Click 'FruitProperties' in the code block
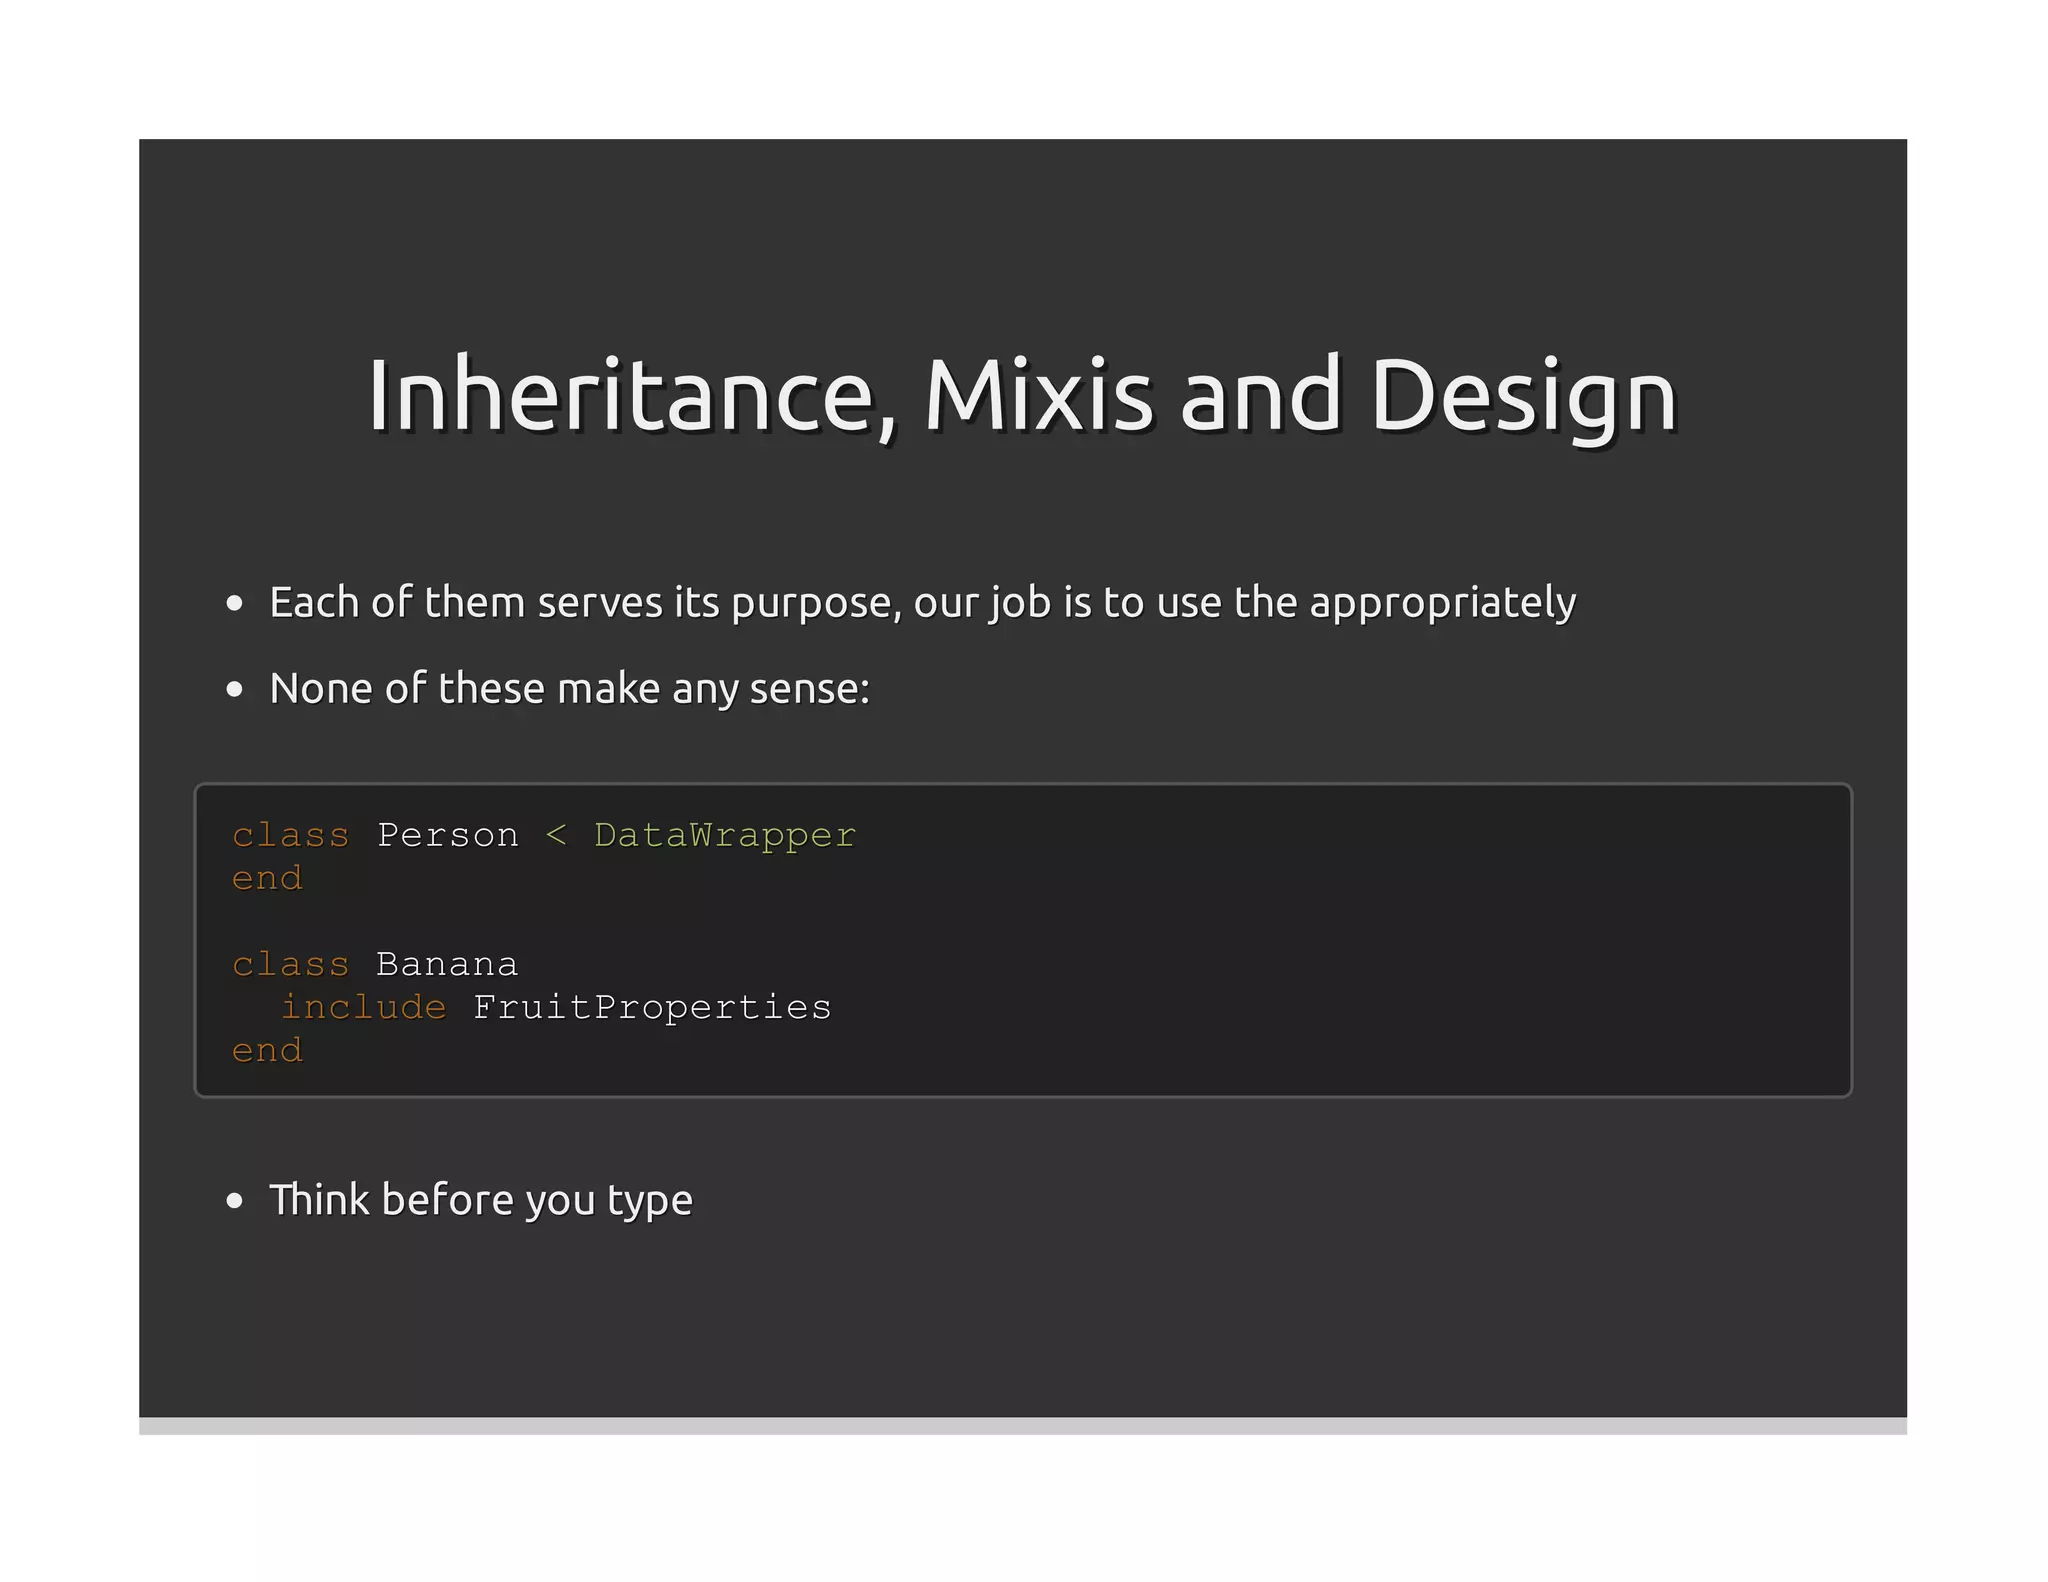The height and width of the screenshot is (1582, 2048). point(652,1007)
